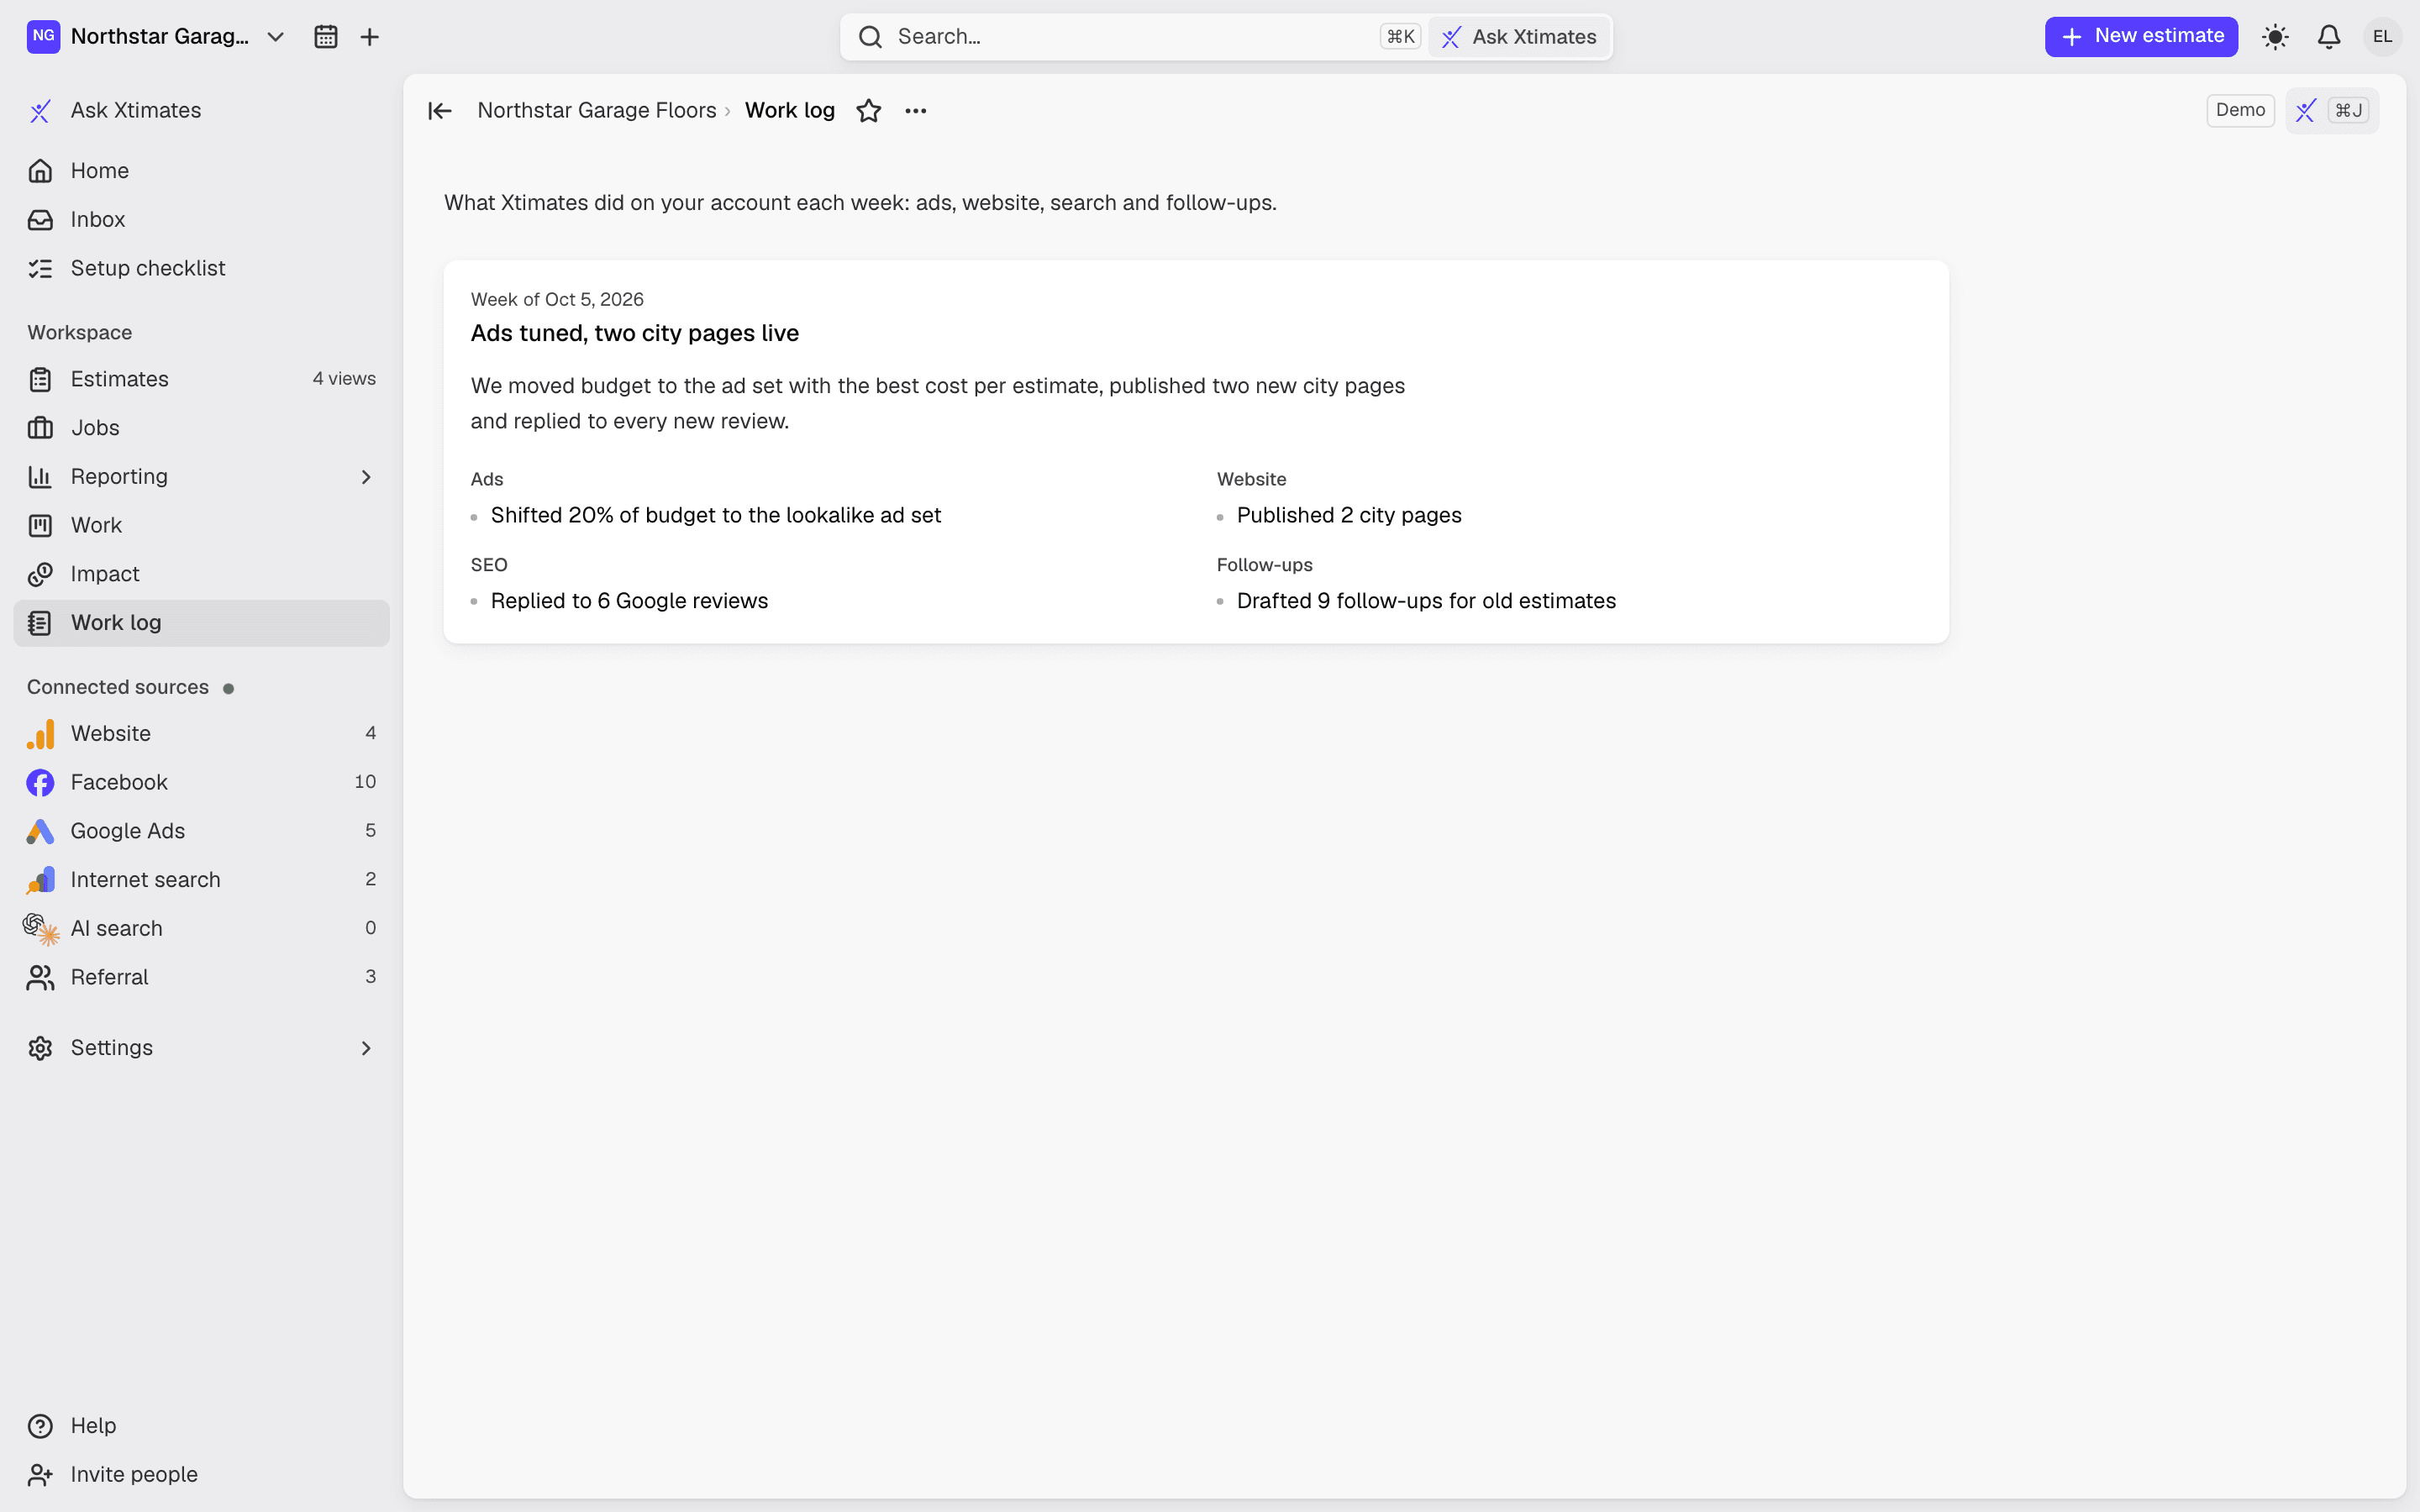Click the Connected sources status dot

(228, 689)
